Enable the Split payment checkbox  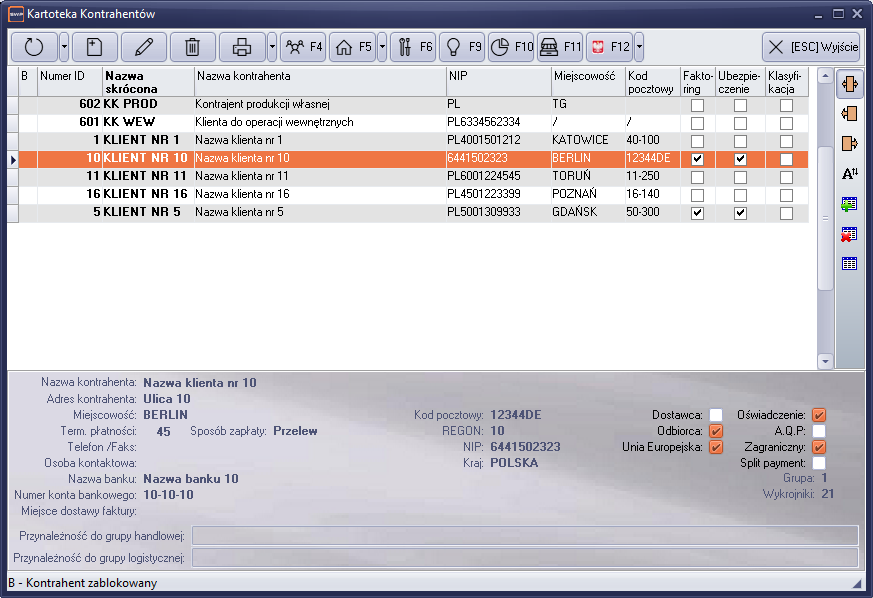pos(819,463)
